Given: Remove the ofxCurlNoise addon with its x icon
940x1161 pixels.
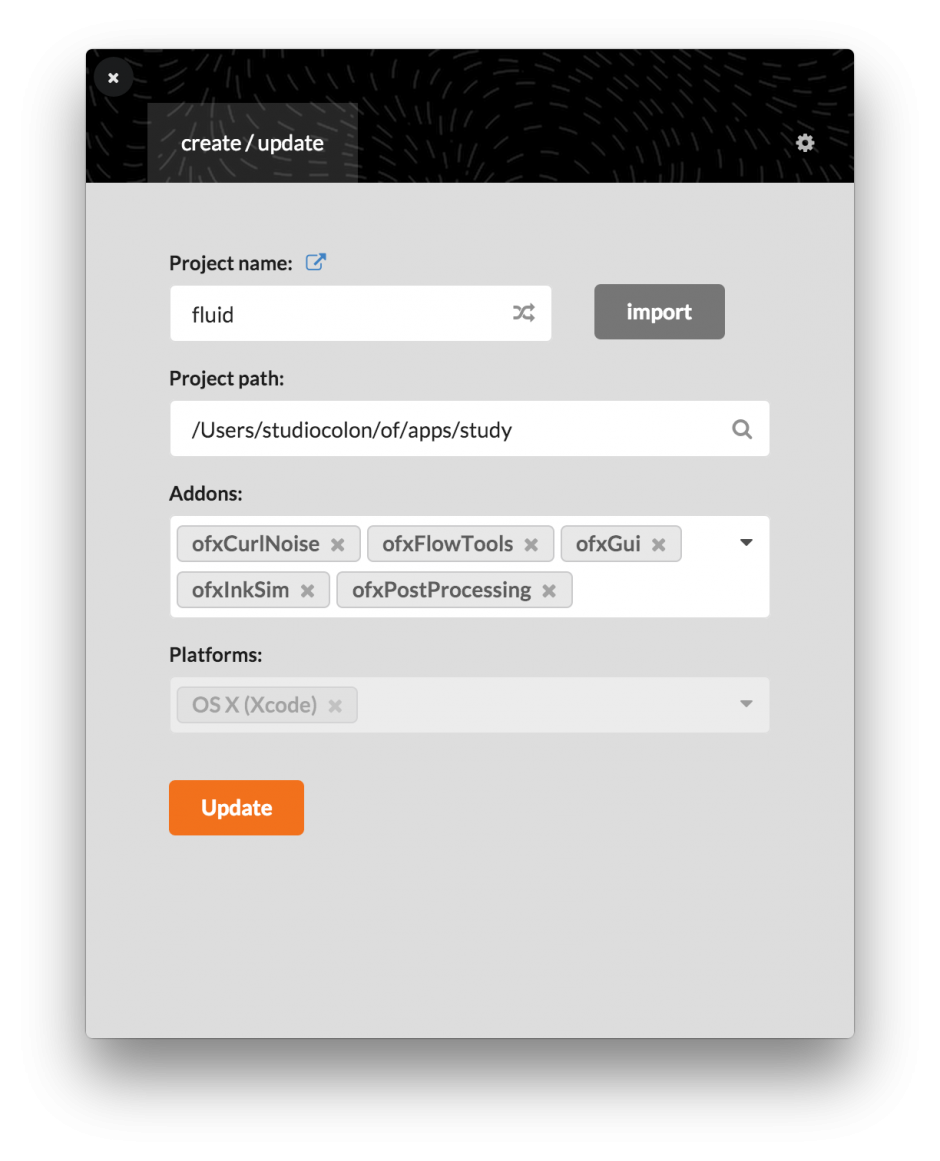Looking at the screenshot, I should [x=338, y=543].
